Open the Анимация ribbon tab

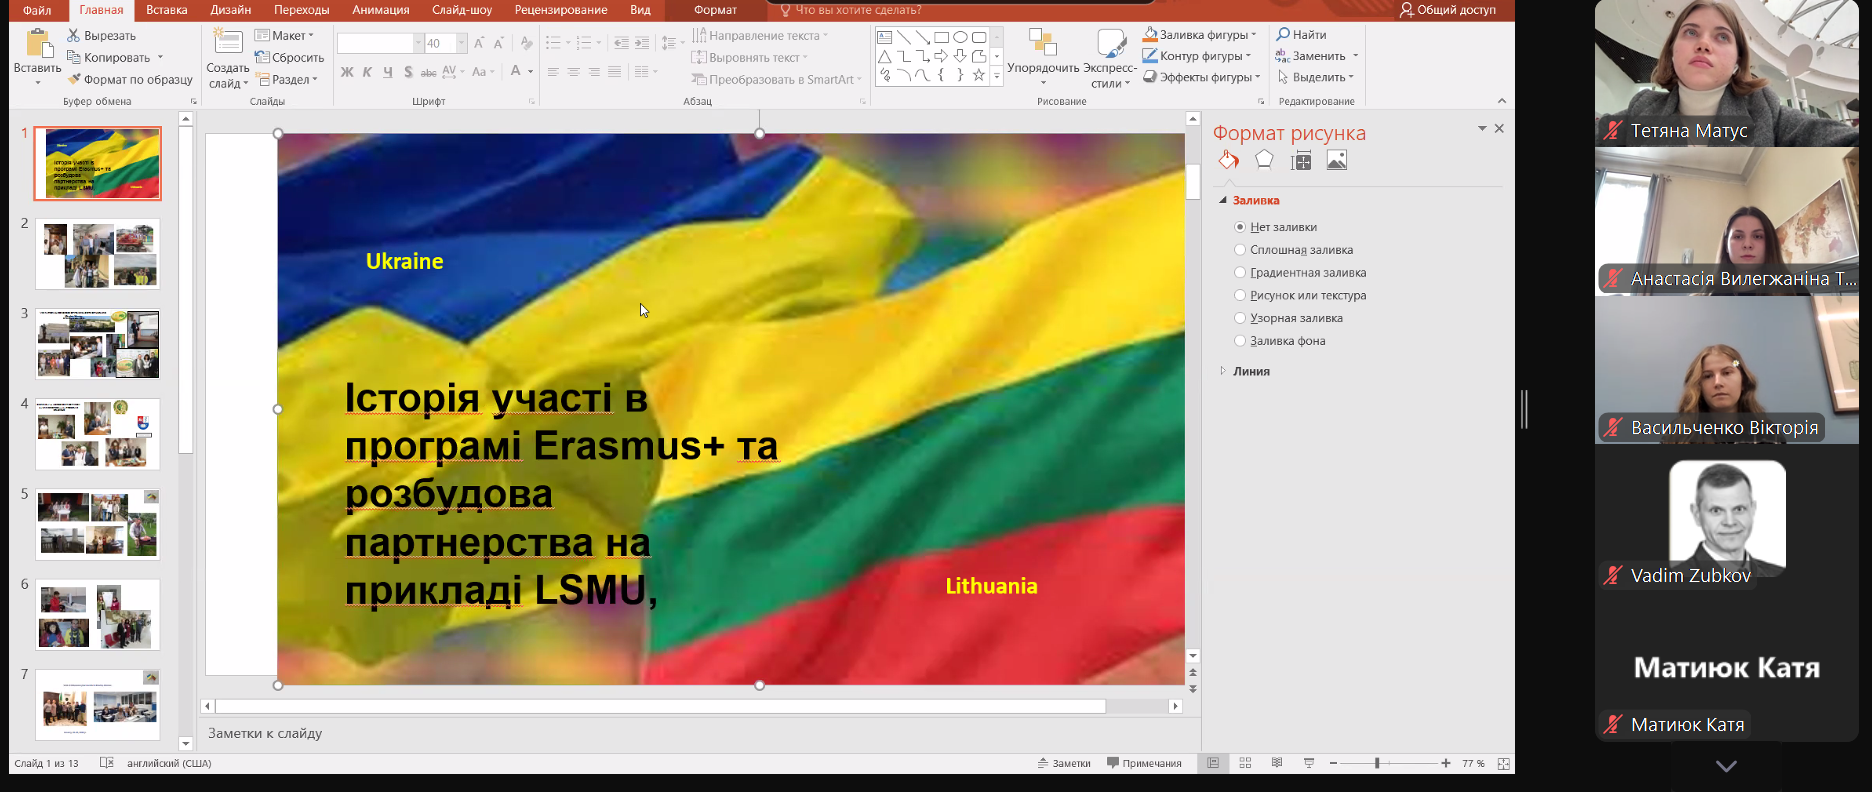click(x=381, y=10)
